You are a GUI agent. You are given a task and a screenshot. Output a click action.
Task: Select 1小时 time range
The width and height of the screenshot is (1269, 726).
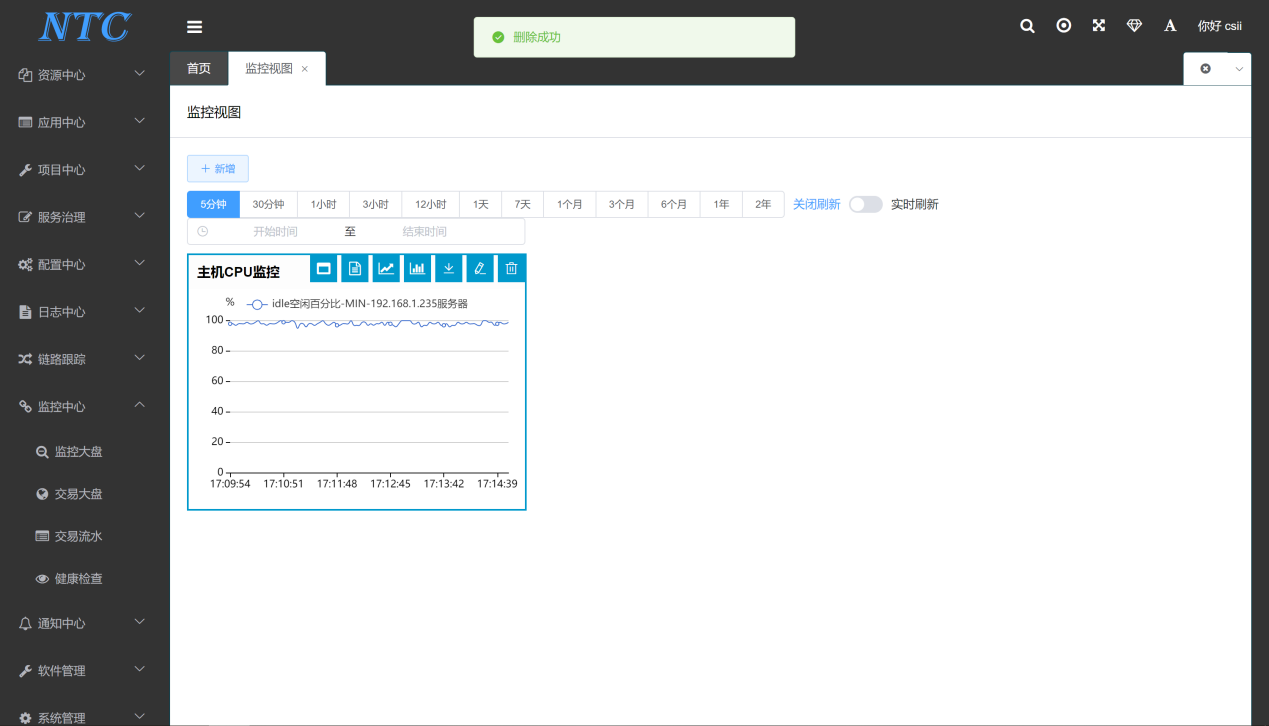pos(323,204)
